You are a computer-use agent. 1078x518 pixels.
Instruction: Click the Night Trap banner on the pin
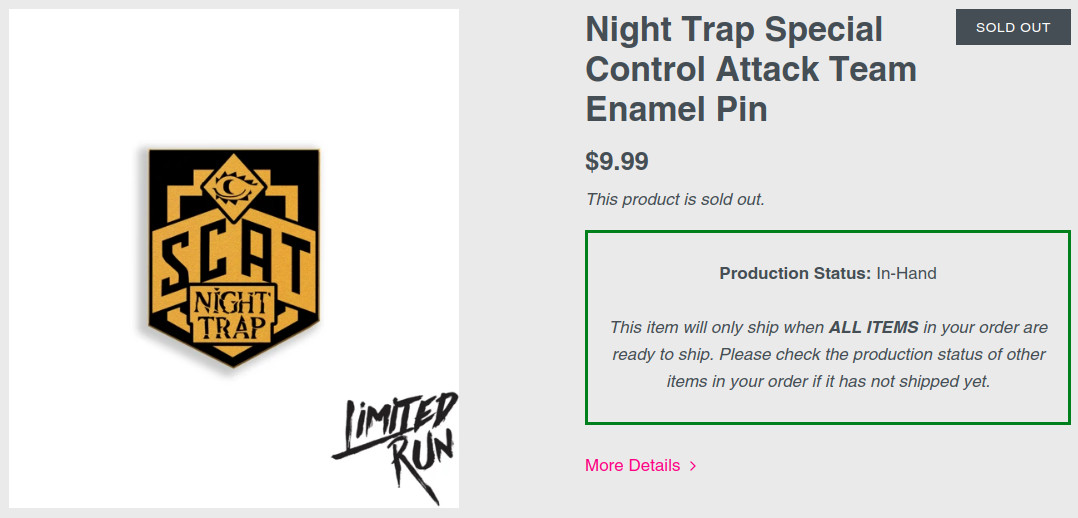[232, 313]
